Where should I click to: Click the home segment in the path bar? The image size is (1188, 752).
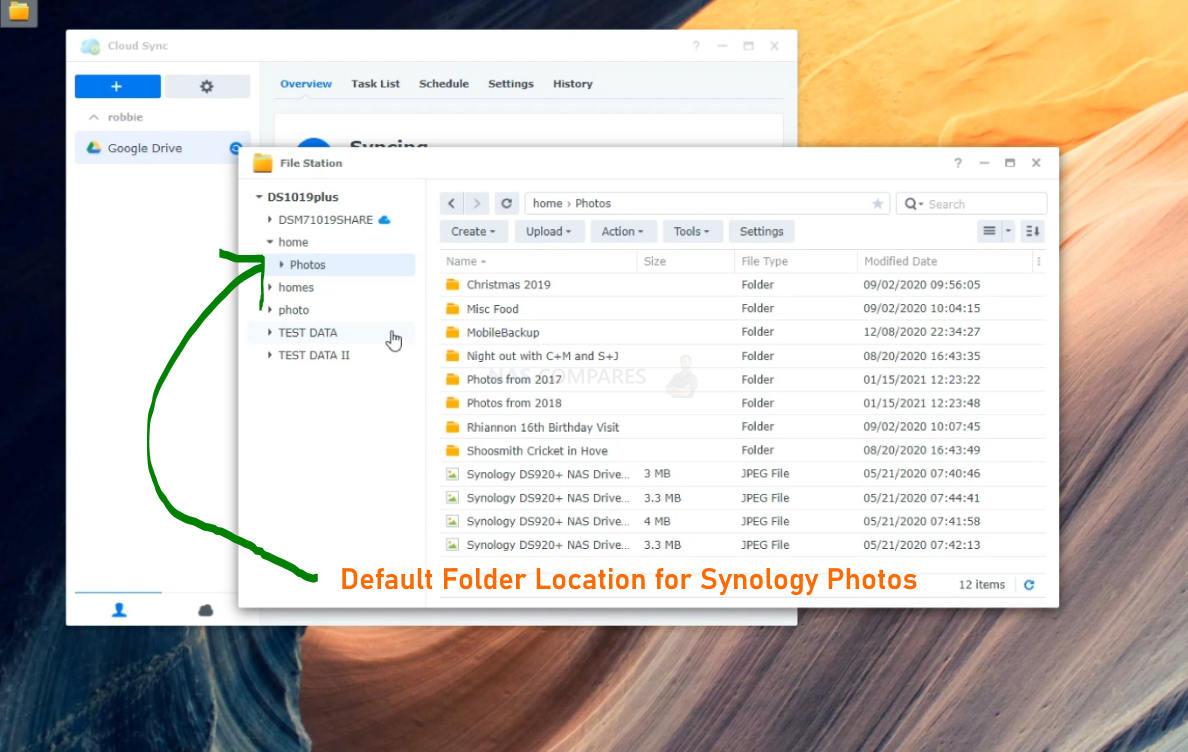[x=547, y=204]
